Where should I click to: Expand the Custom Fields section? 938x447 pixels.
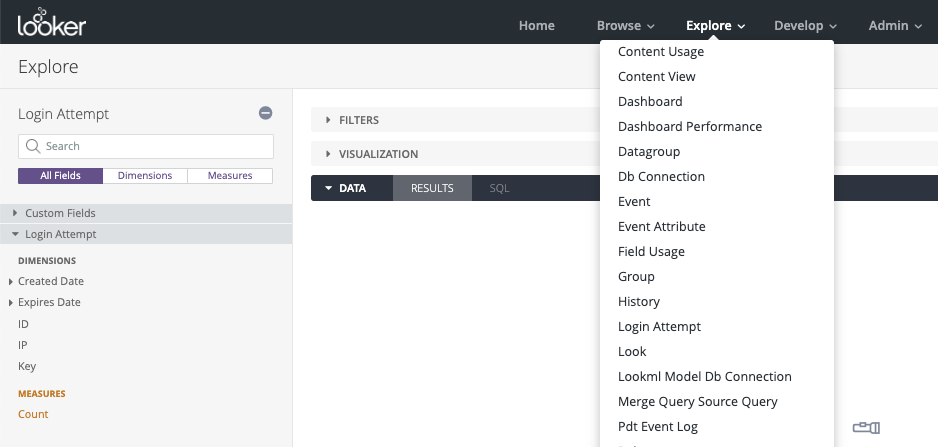coord(146,213)
